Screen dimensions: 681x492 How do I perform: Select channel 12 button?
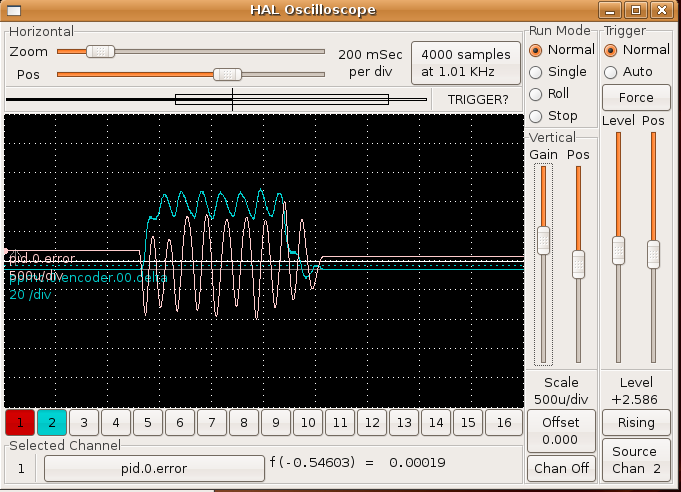click(x=372, y=423)
